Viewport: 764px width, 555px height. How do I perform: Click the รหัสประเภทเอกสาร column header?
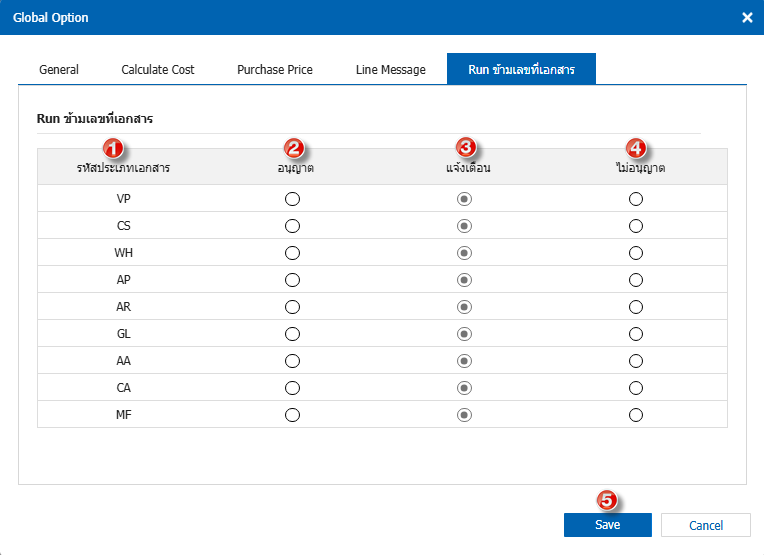[123, 168]
